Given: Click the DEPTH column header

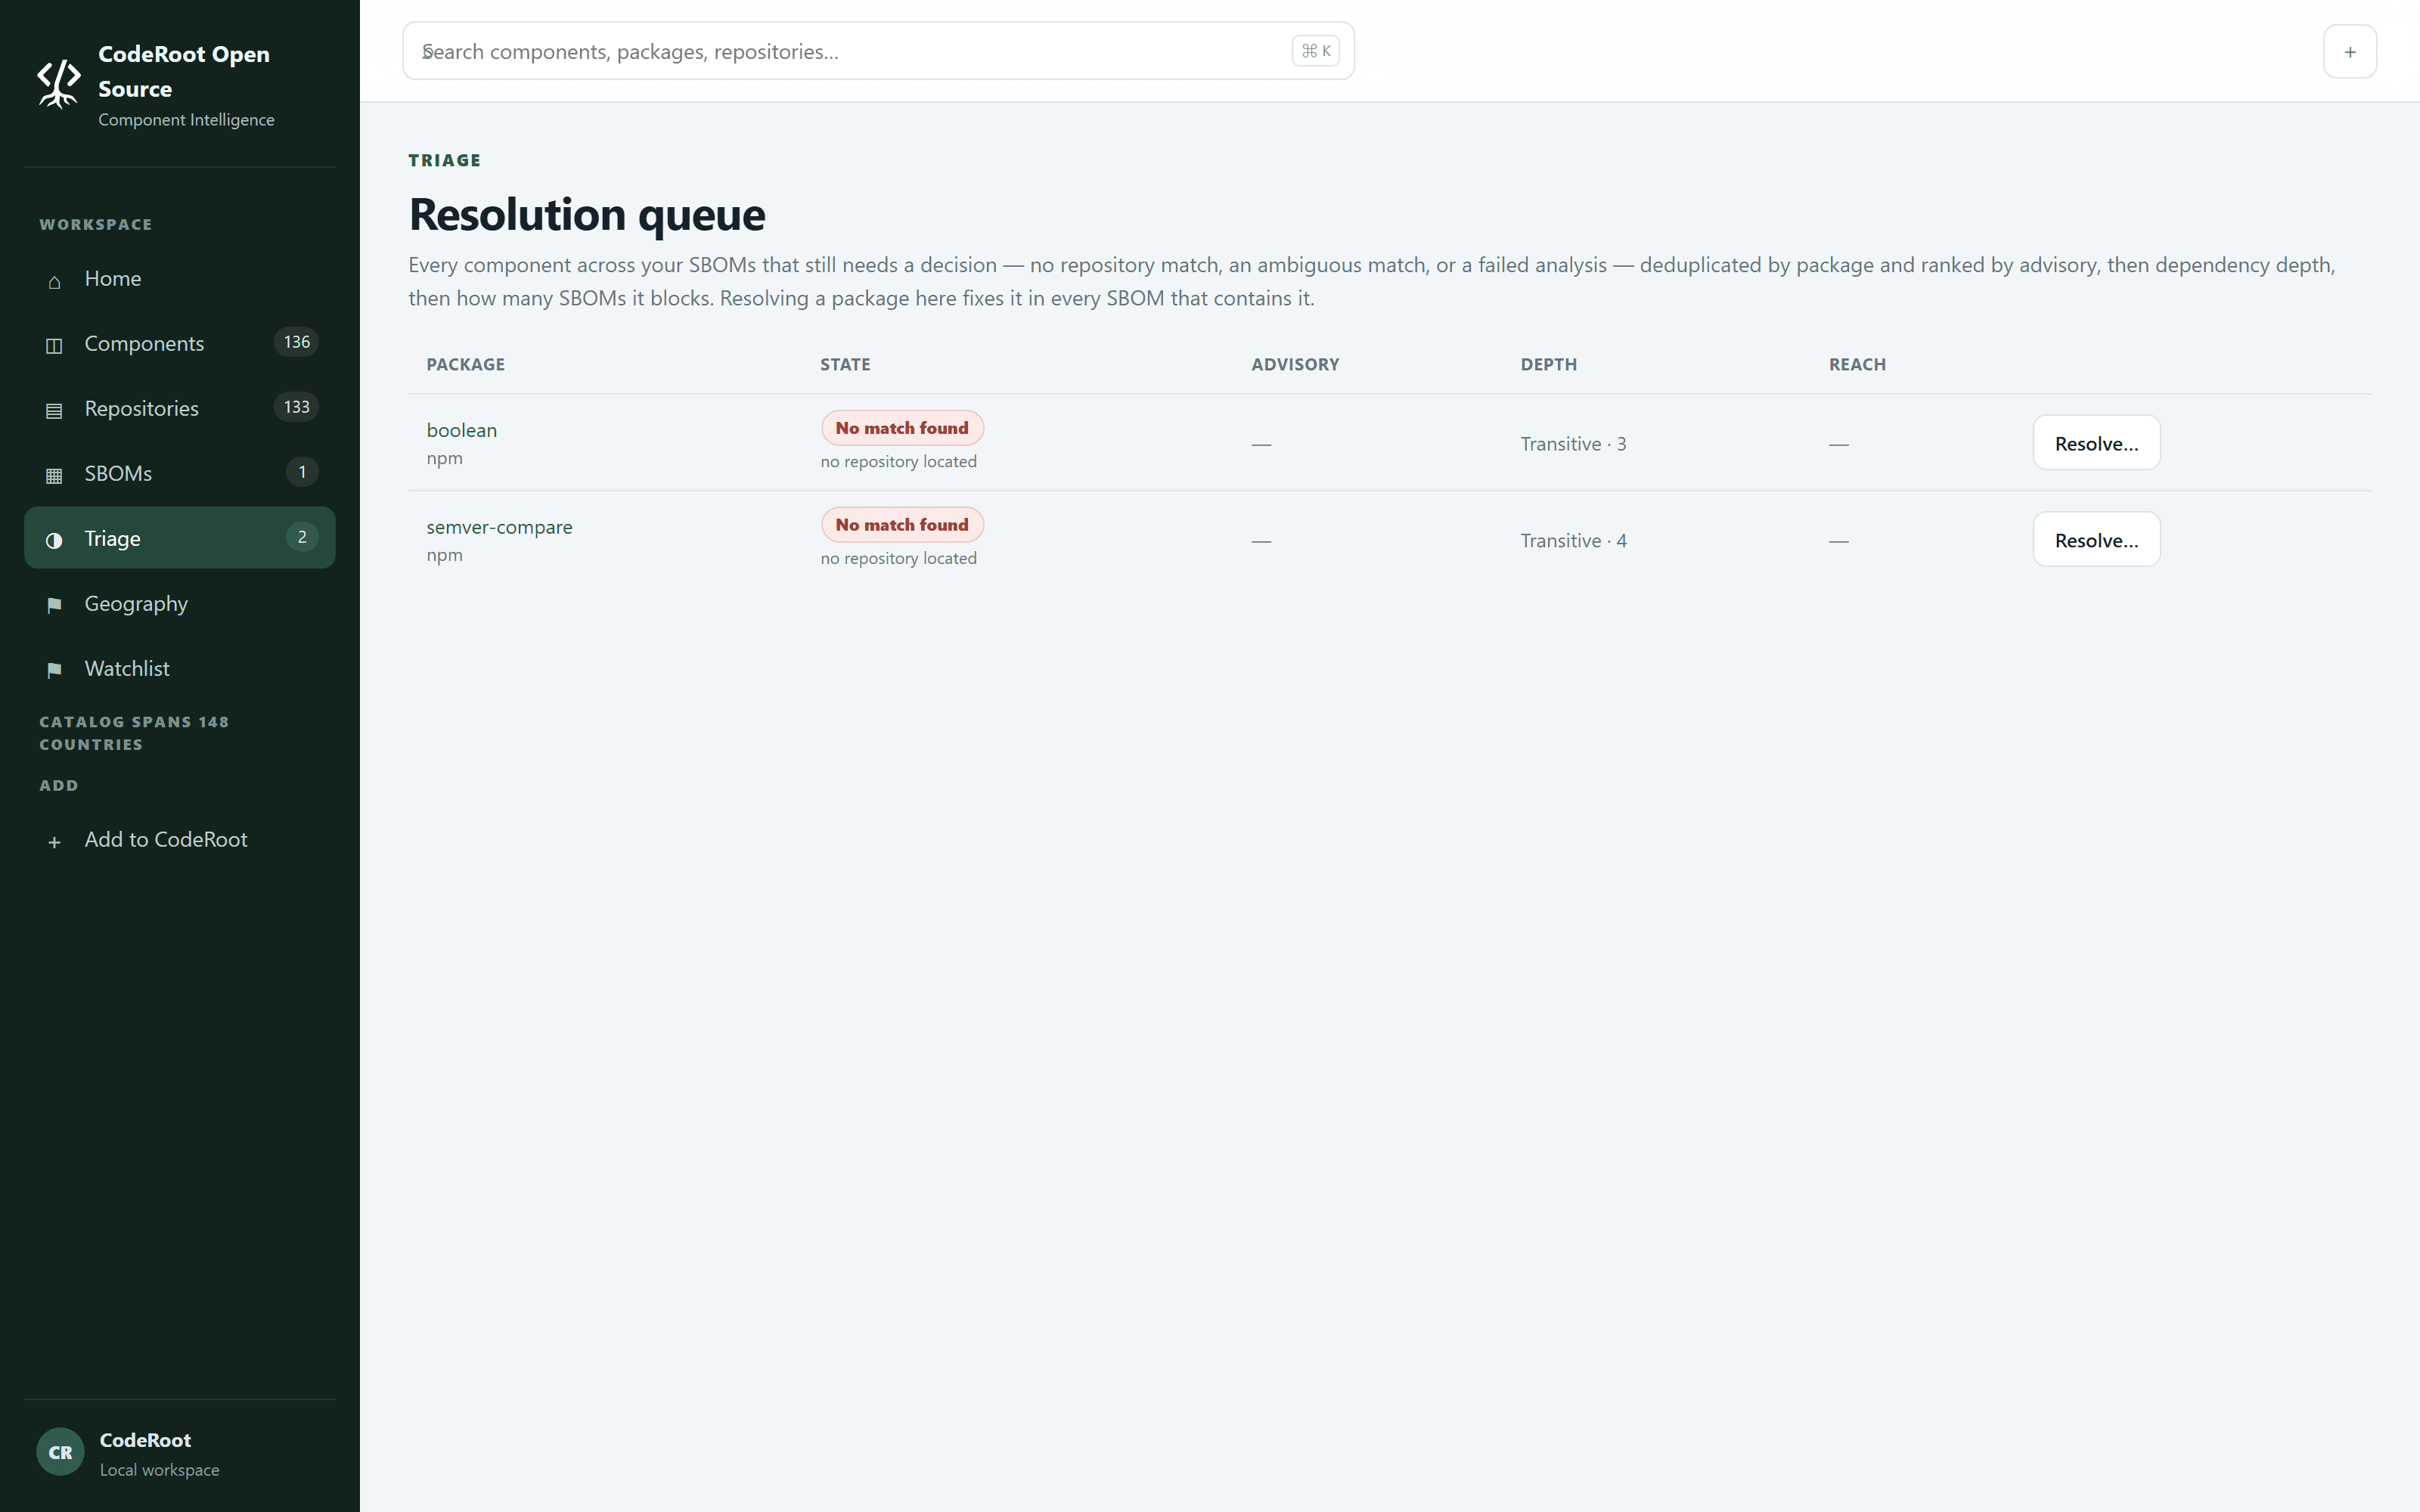Looking at the screenshot, I should 1548,364.
